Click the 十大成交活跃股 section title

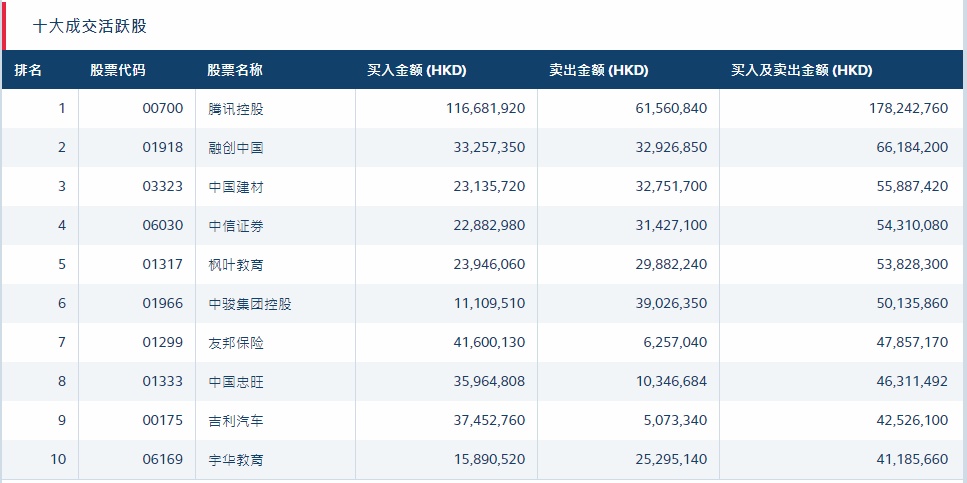(90, 26)
